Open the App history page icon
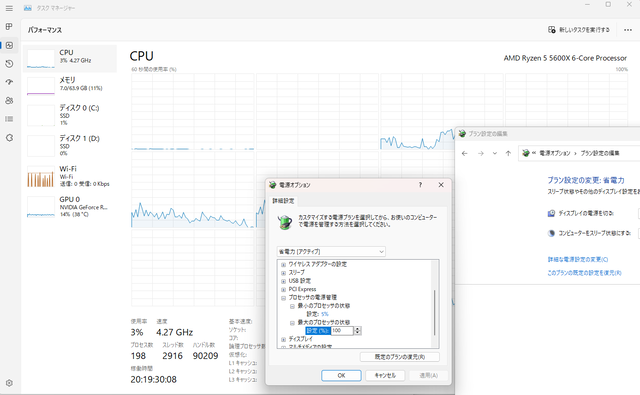 [x=9, y=64]
